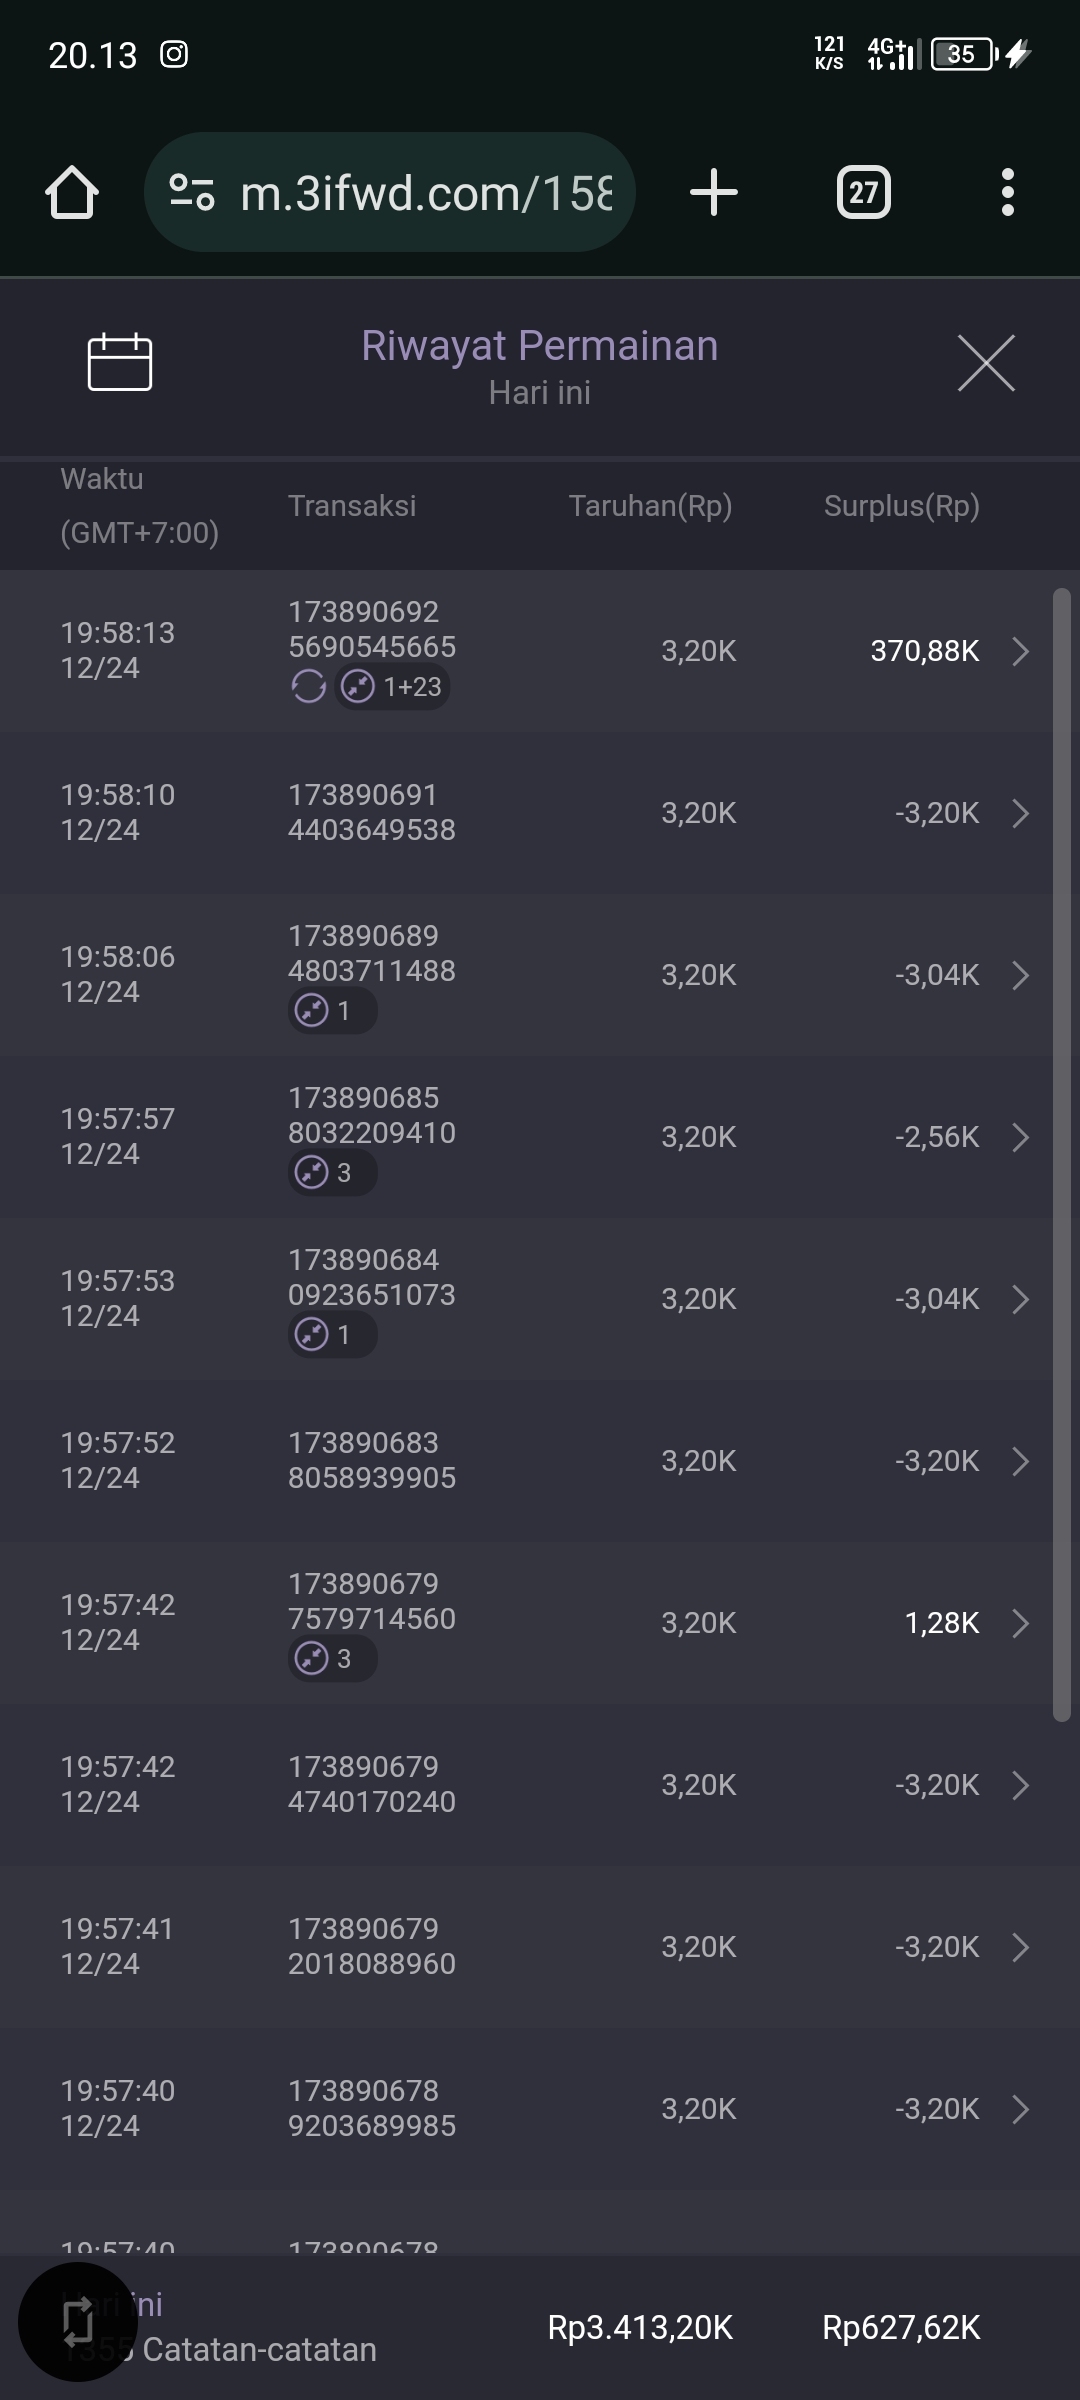This screenshot has height=2400, width=1080.
Task: Tap the 1+23 free spins badge
Action: pos(392,687)
